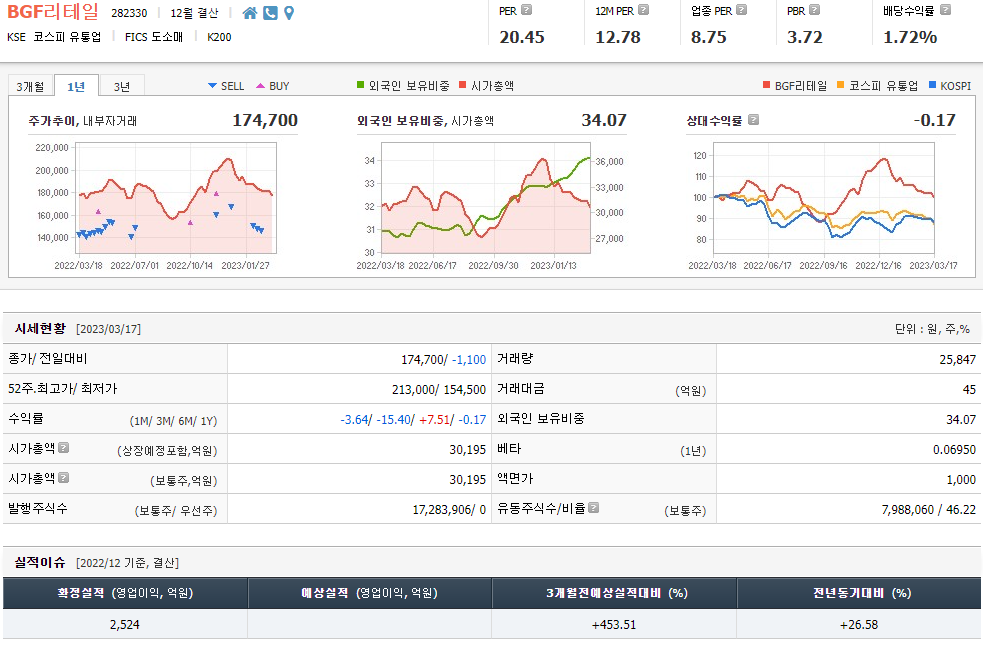Click the 주가추이, 내부자거래 price chart

click(x=176, y=198)
